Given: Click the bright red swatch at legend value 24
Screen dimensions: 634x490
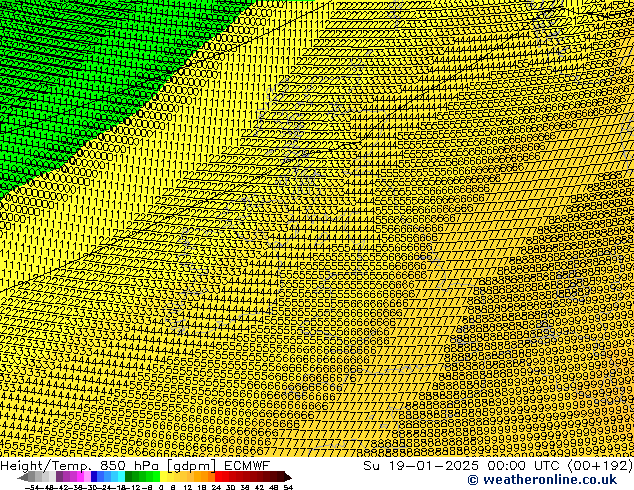Looking at the screenshot, I should tap(218, 476).
